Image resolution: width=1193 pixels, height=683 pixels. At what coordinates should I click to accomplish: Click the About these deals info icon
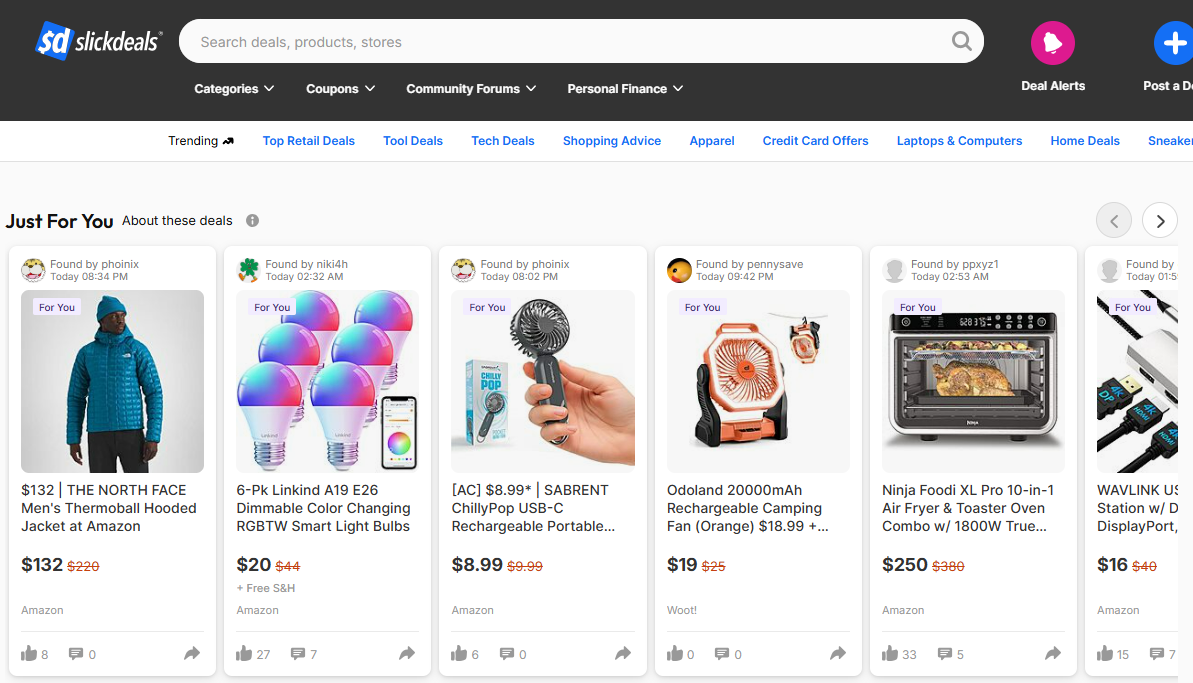[x=253, y=221]
